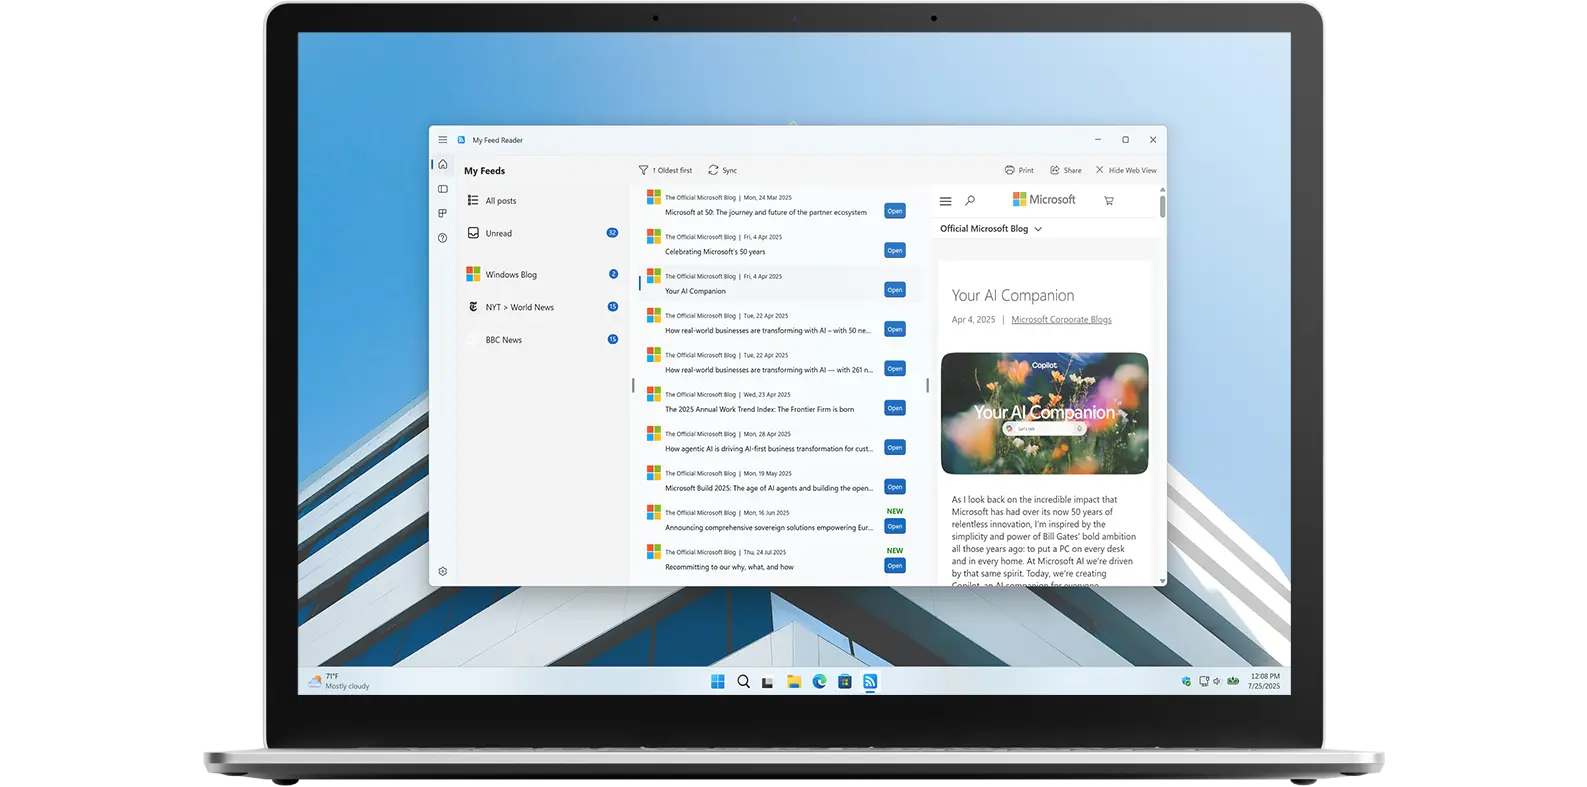
Task: Open the NYT > World News feed
Action: pos(543,307)
